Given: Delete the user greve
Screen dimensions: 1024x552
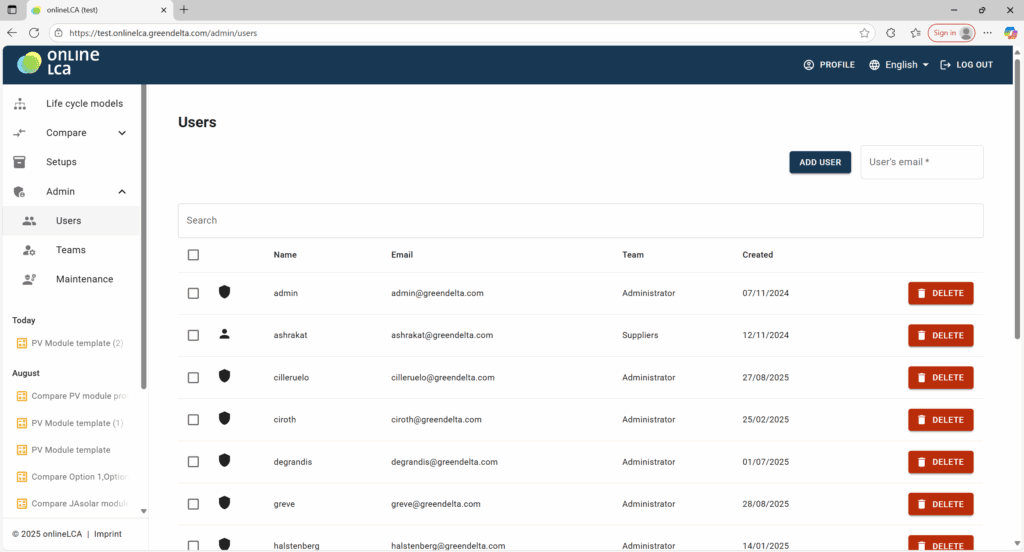Looking at the screenshot, I should tap(940, 504).
